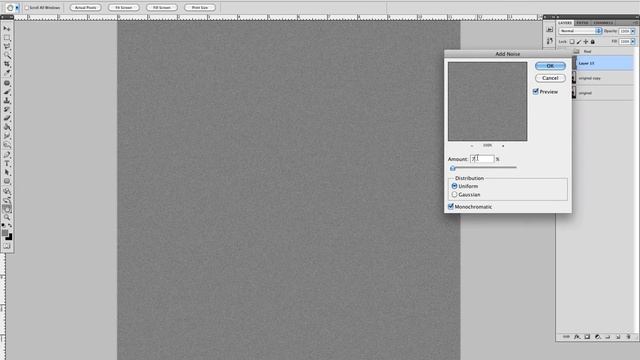This screenshot has height=360, width=640.
Task: Select the Spot Healing Brush tool
Action: [7, 83]
